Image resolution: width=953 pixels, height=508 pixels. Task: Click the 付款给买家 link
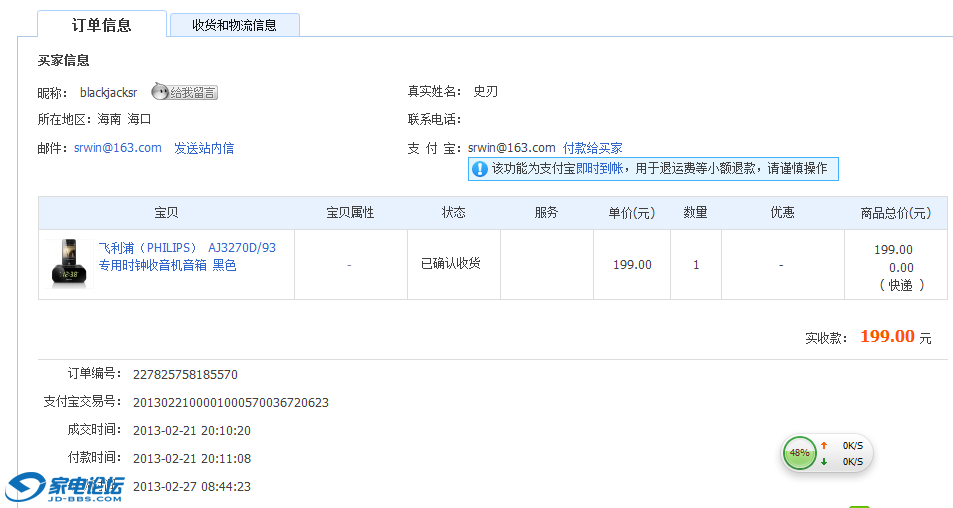pos(592,148)
